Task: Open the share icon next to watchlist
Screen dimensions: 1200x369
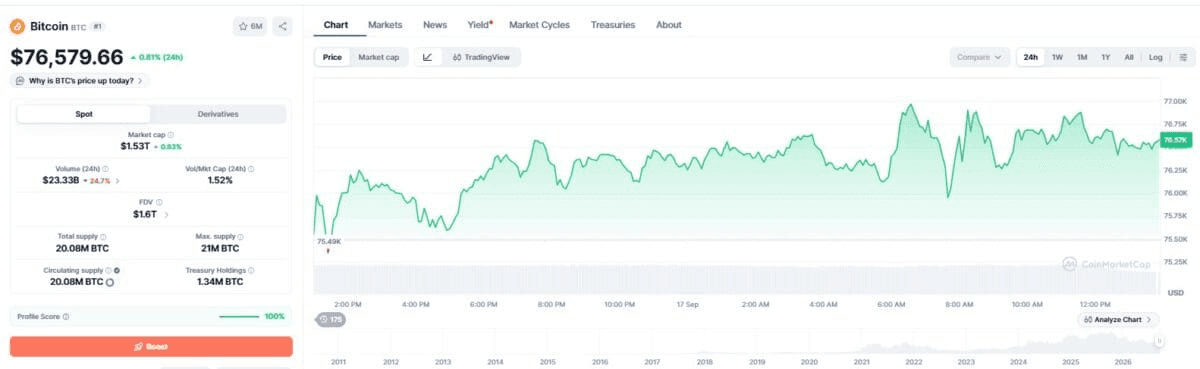Action: [x=282, y=26]
